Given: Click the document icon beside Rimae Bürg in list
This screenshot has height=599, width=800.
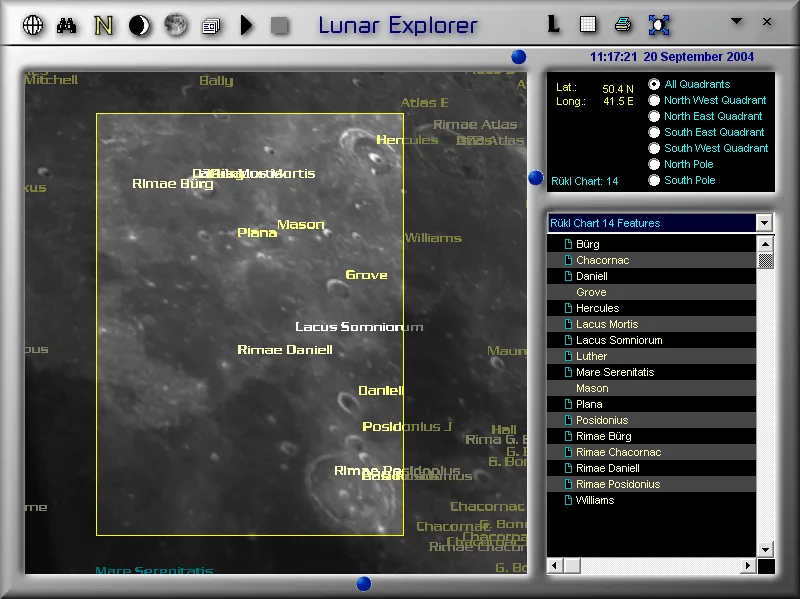Looking at the screenshot, I should [568, 436].
